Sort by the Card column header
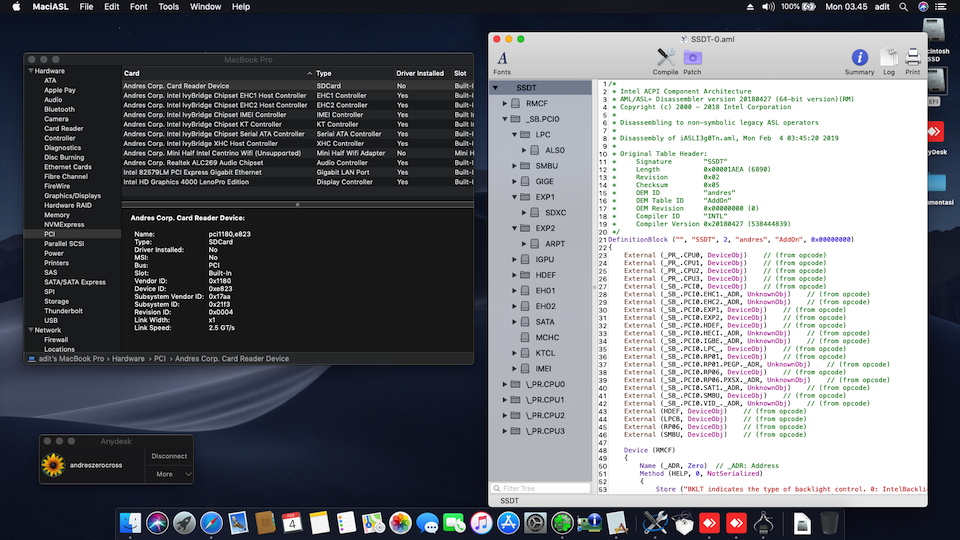The width and height of the screenshot is (960, 540). click(x=218, y=73)
